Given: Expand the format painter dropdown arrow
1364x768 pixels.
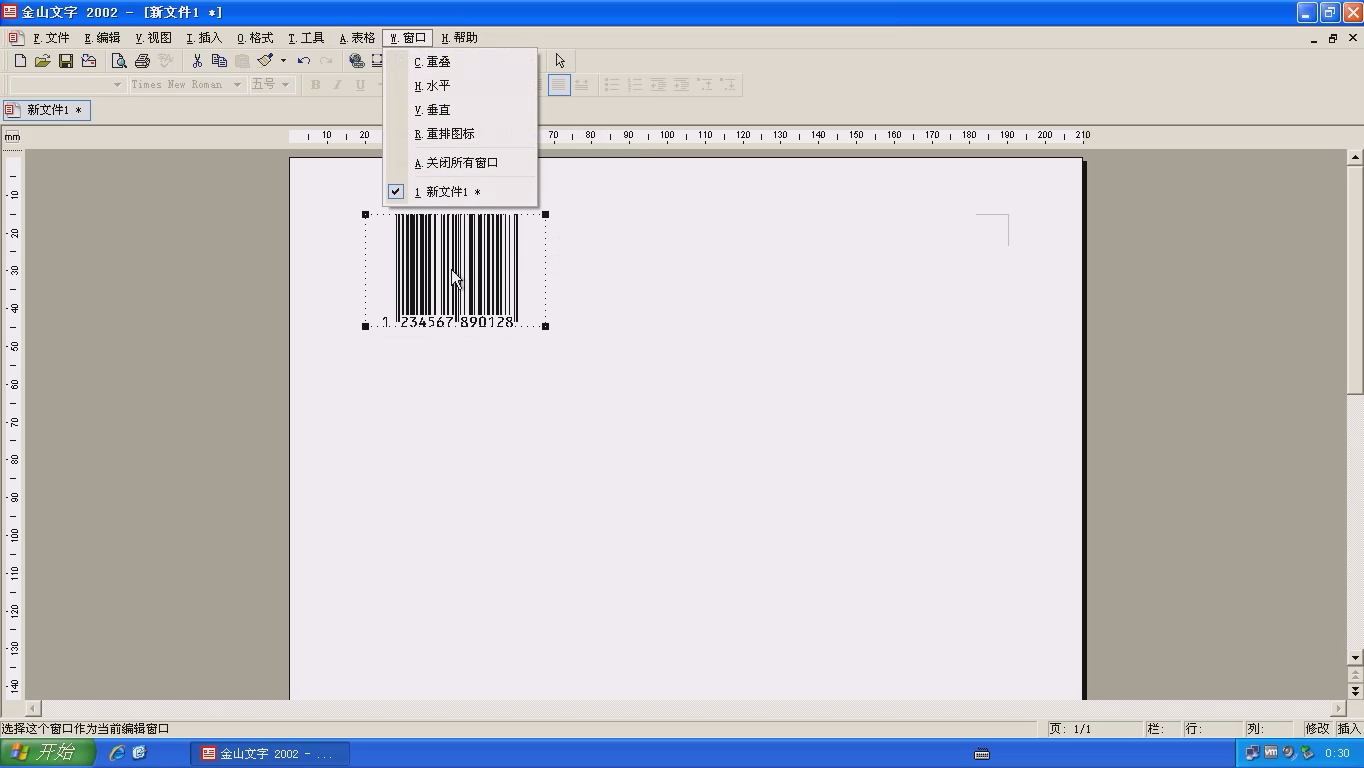Looking at the screenshot, I should click(283, 61).
